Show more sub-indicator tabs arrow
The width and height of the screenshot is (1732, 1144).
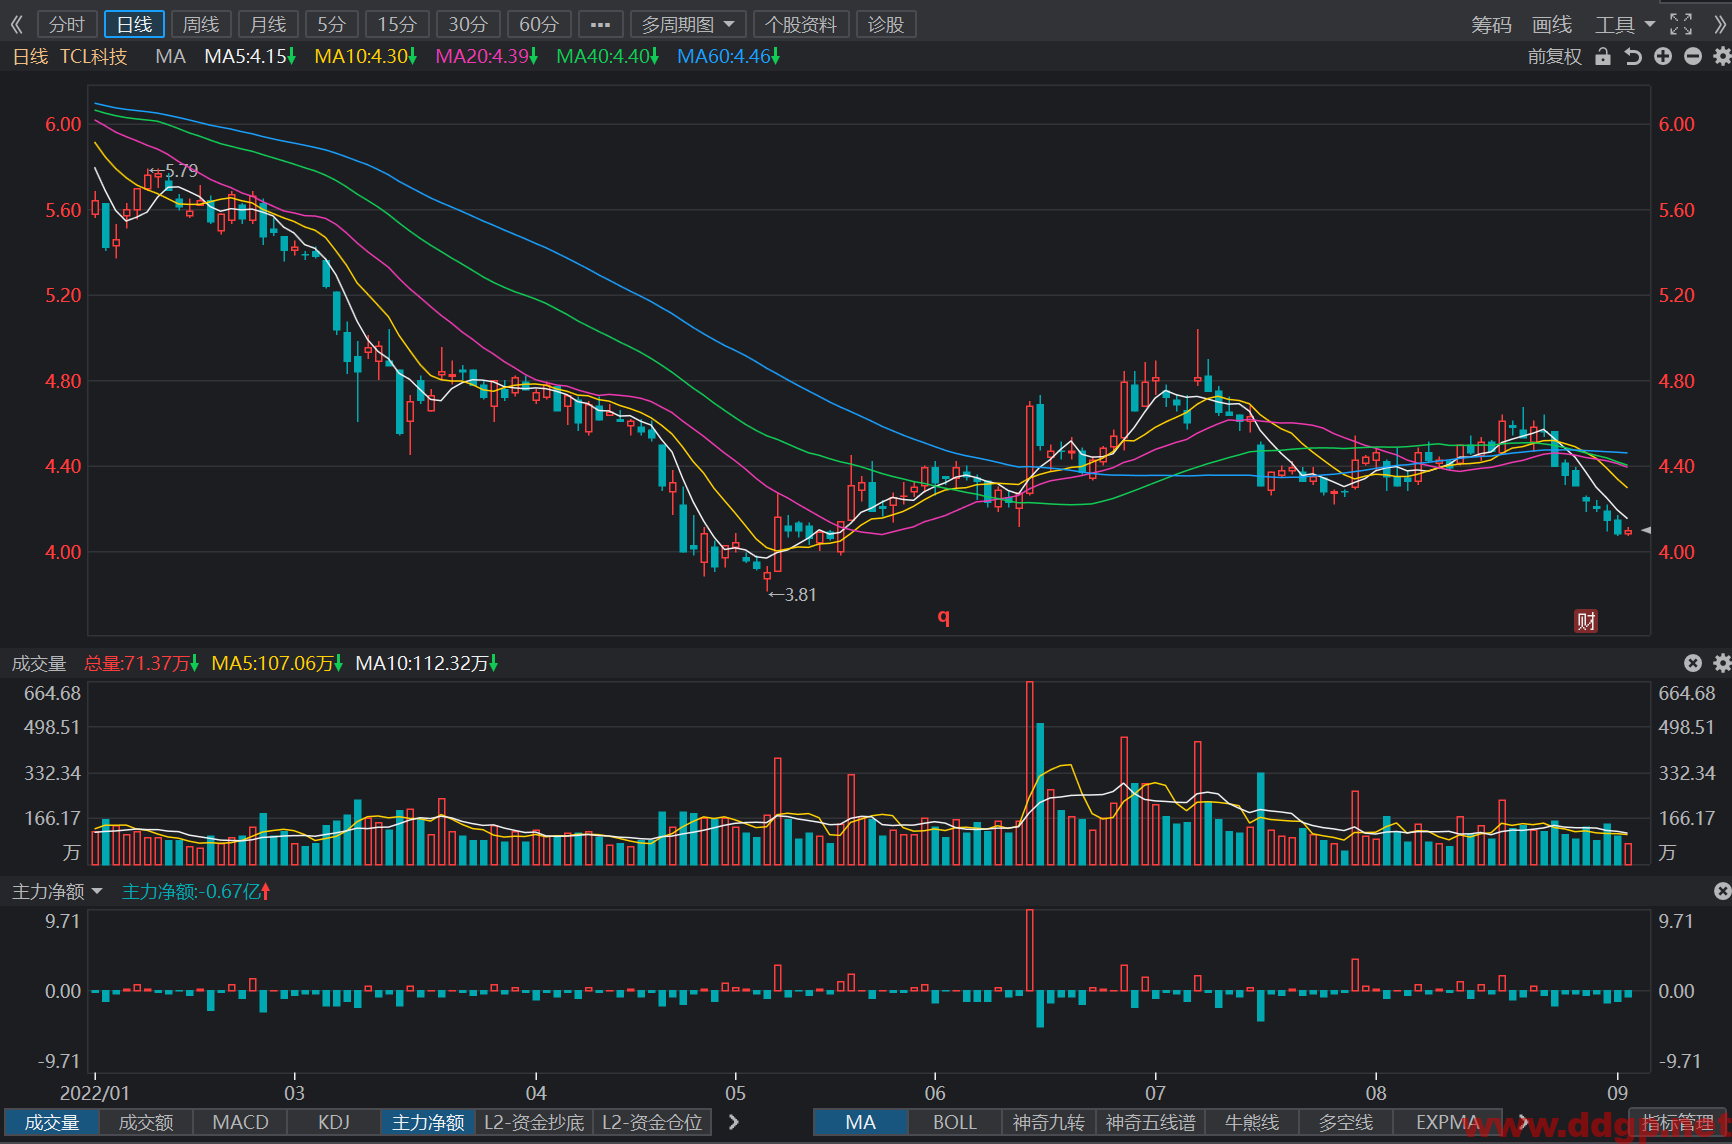tap(734, 1122)
